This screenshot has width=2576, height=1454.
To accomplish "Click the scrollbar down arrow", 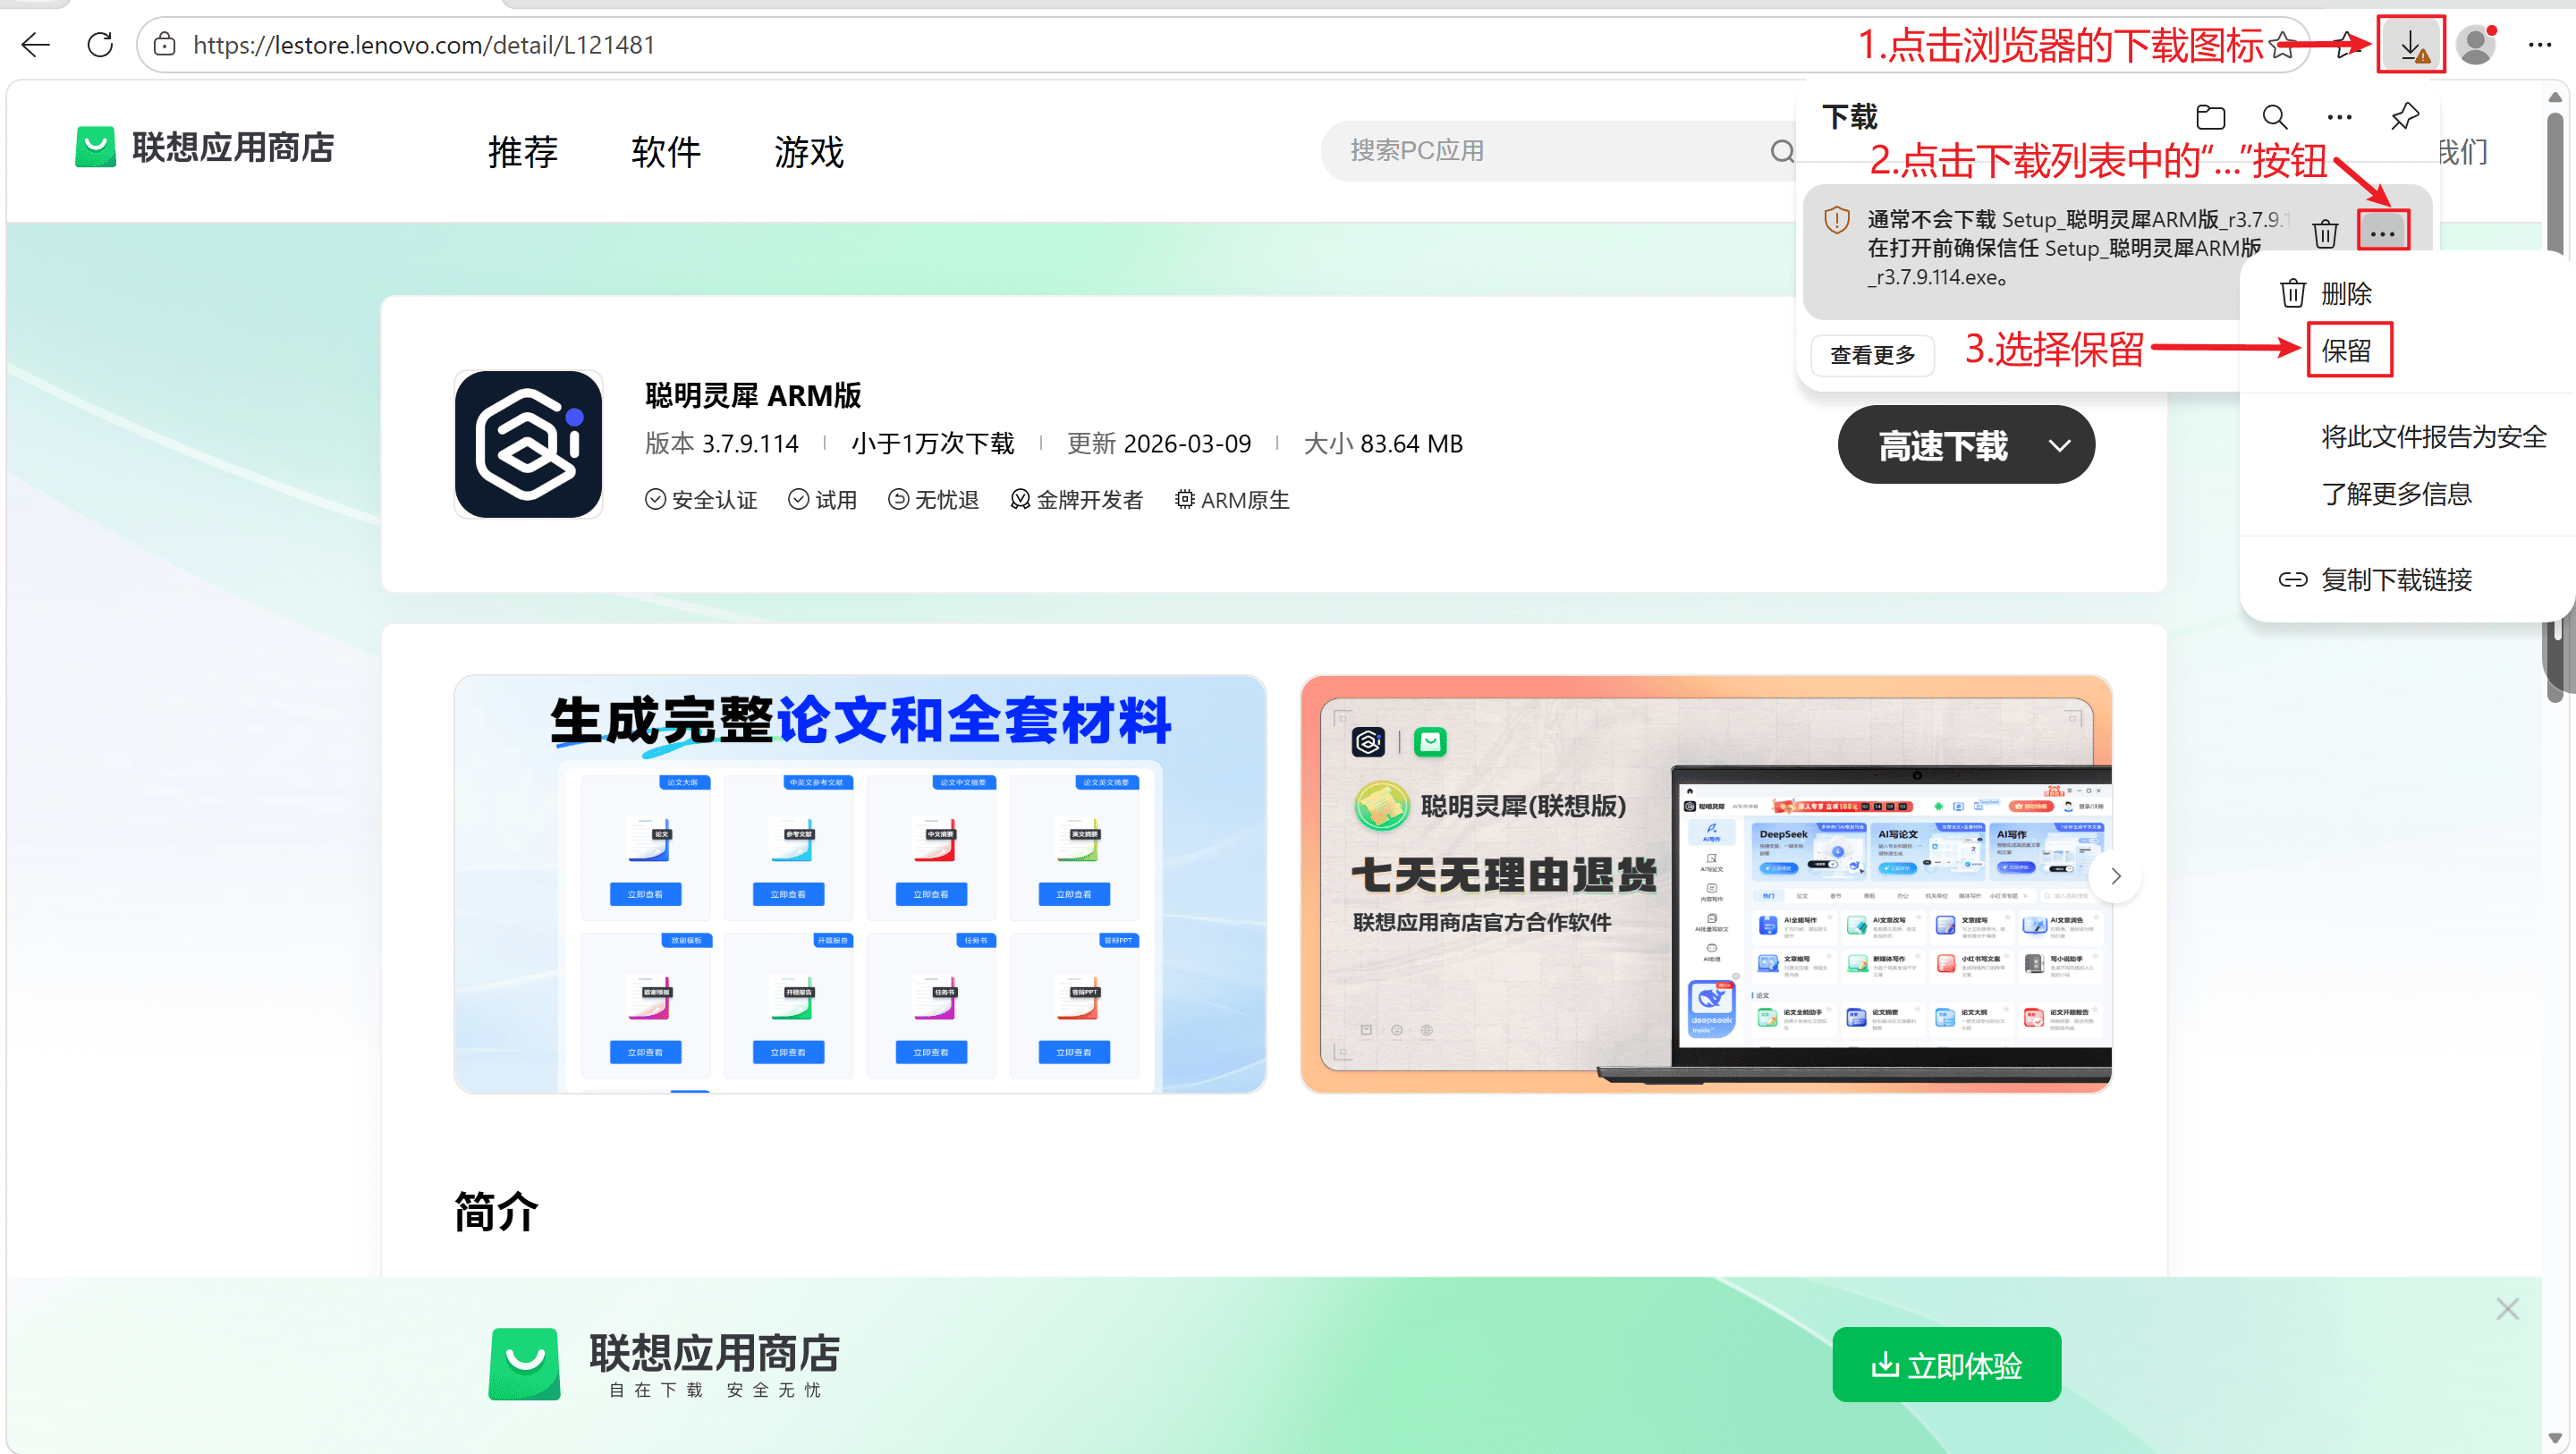I will click(x=2555, y=1438).
